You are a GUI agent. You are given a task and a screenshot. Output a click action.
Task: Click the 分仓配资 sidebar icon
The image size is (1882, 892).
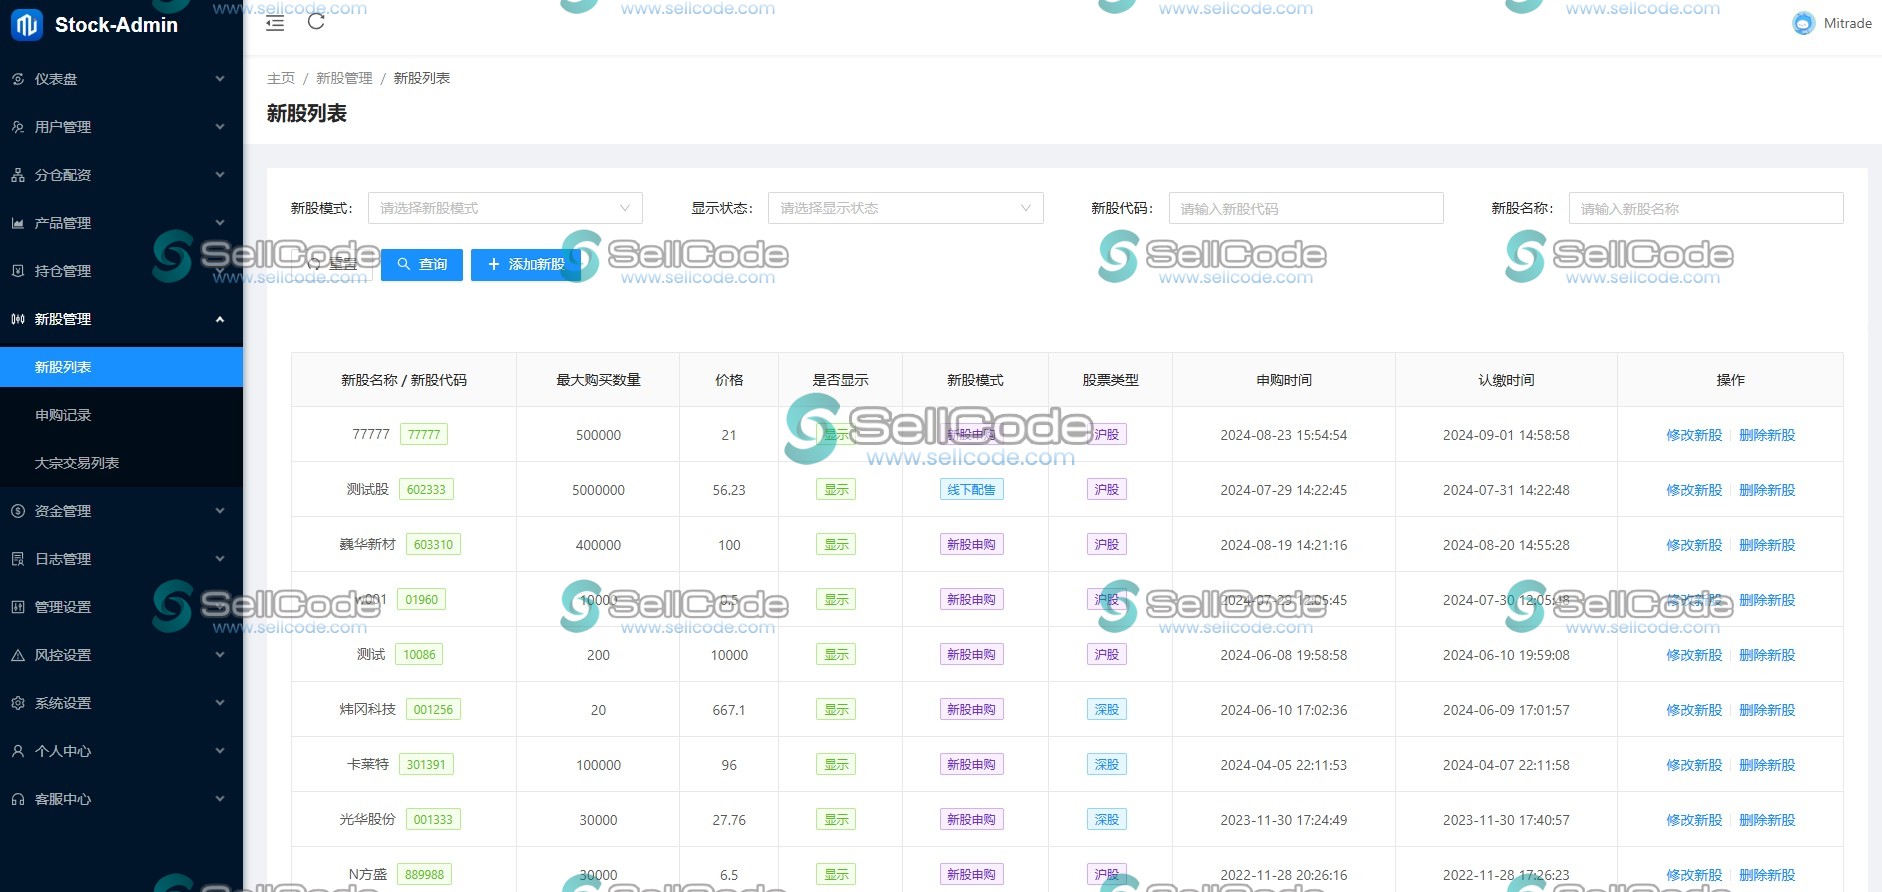pos(18,175)
